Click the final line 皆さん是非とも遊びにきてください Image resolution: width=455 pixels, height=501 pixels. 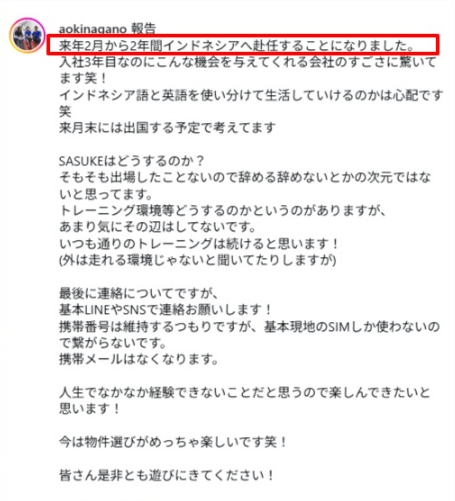click(x=167, y=475)
